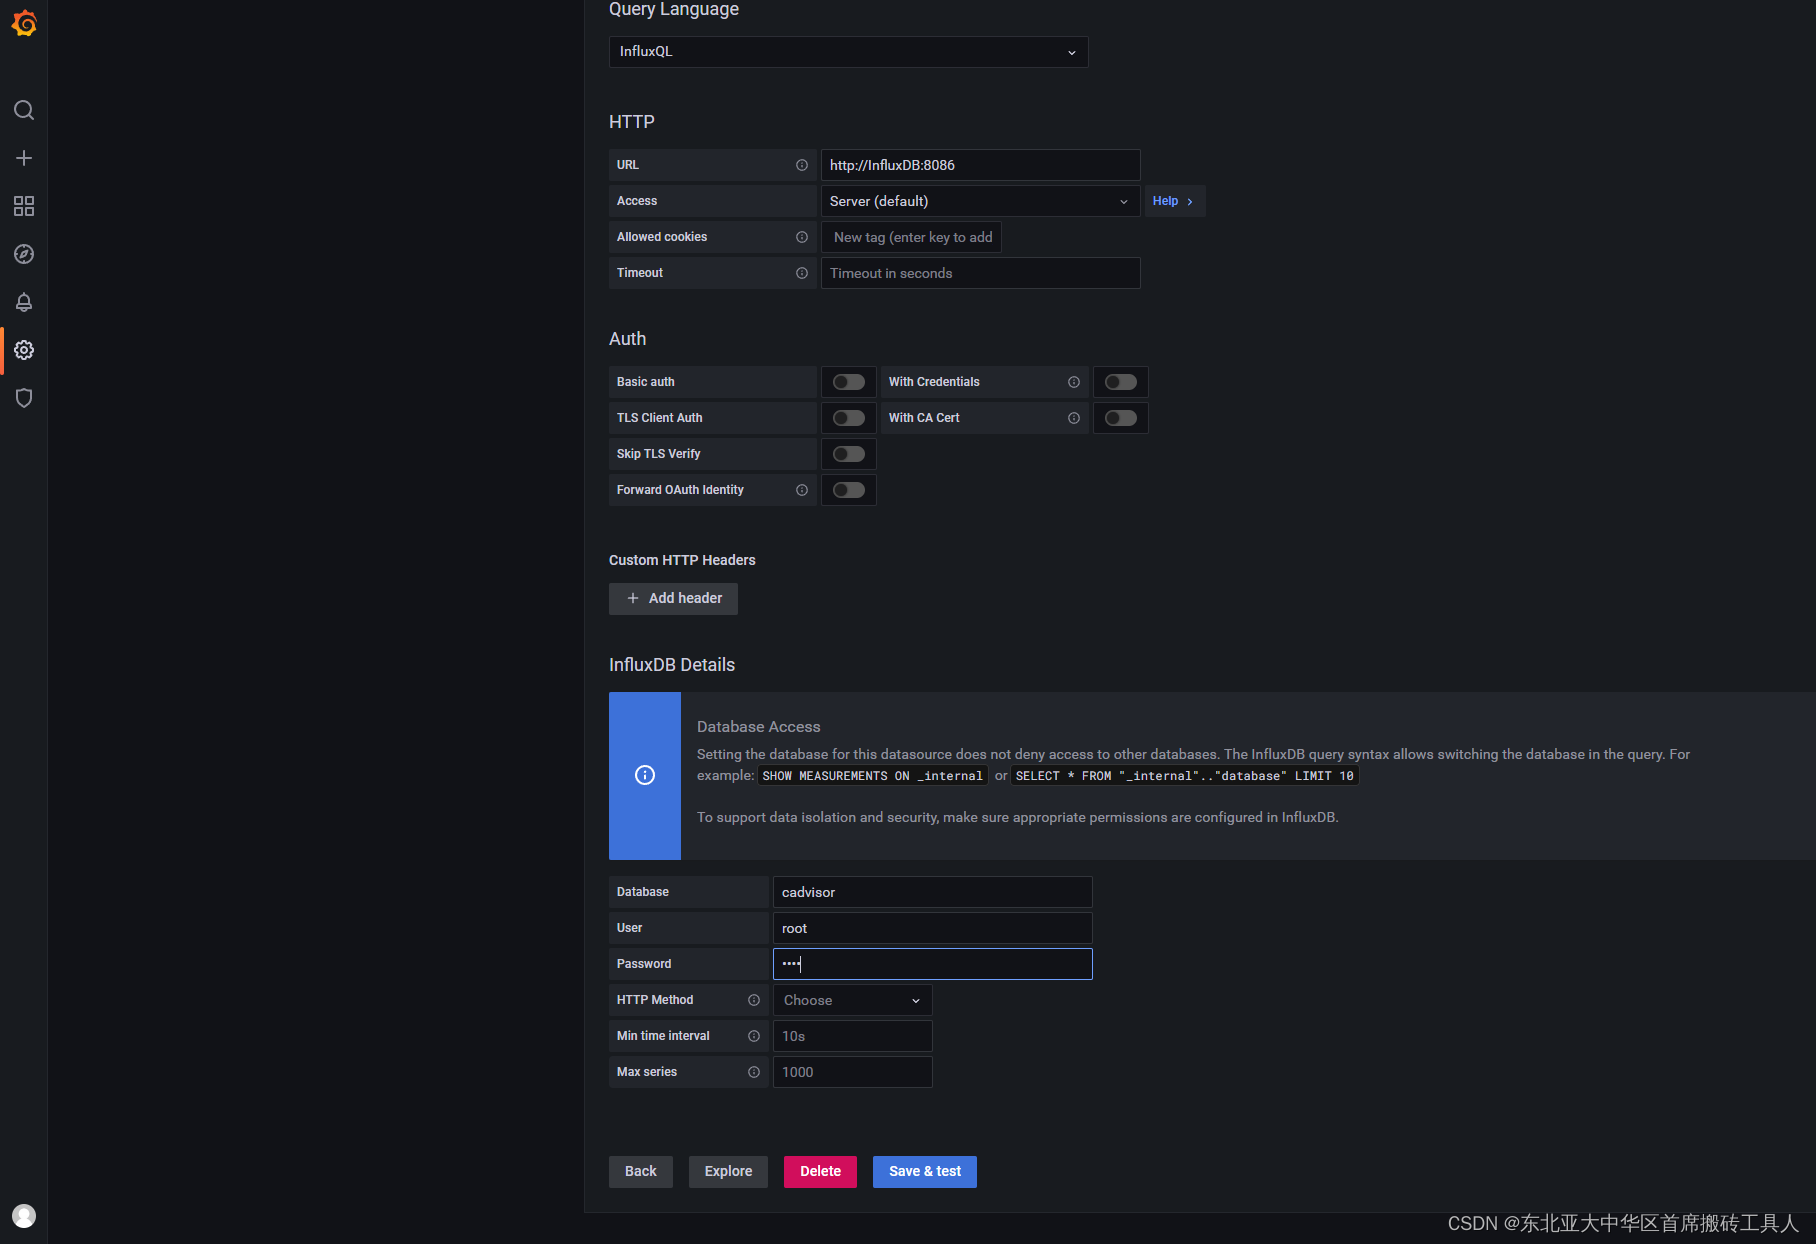
Task: Enable the With CA Cert switch
Action: (x=1121, y=418)
